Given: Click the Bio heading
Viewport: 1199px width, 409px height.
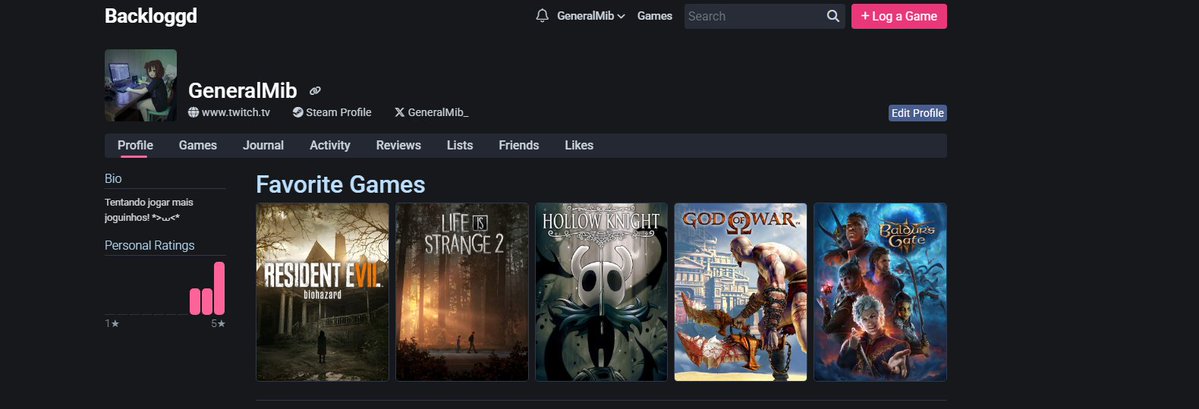Looking at the screenshot, I should point(113,179).
